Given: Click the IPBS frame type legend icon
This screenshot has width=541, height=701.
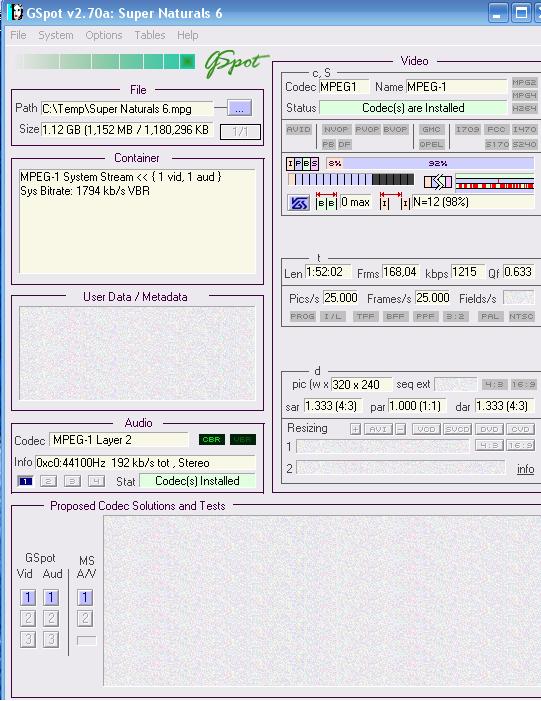Looking at the screenshot, I should pyautogui.click(x=302, y=164).
